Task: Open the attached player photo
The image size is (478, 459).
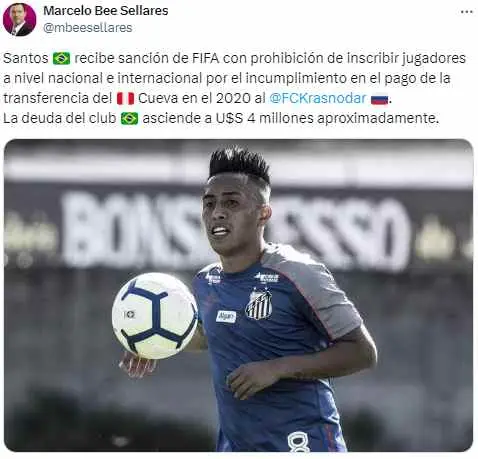Action: pos(239,295)
